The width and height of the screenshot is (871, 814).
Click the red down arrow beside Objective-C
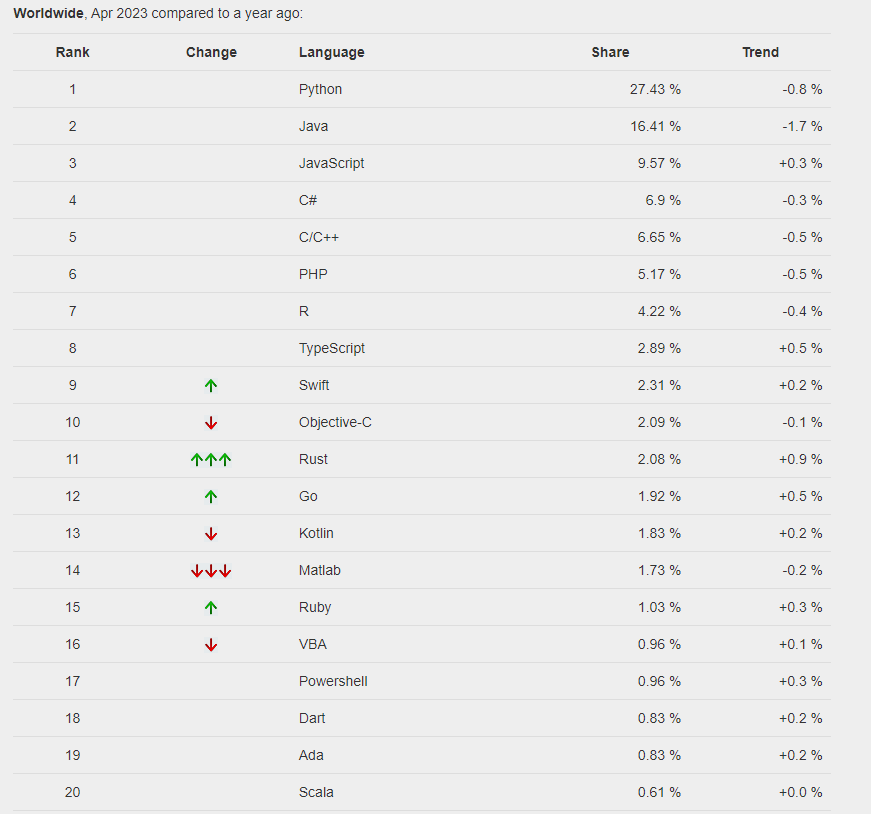click(x=211, y=423)
